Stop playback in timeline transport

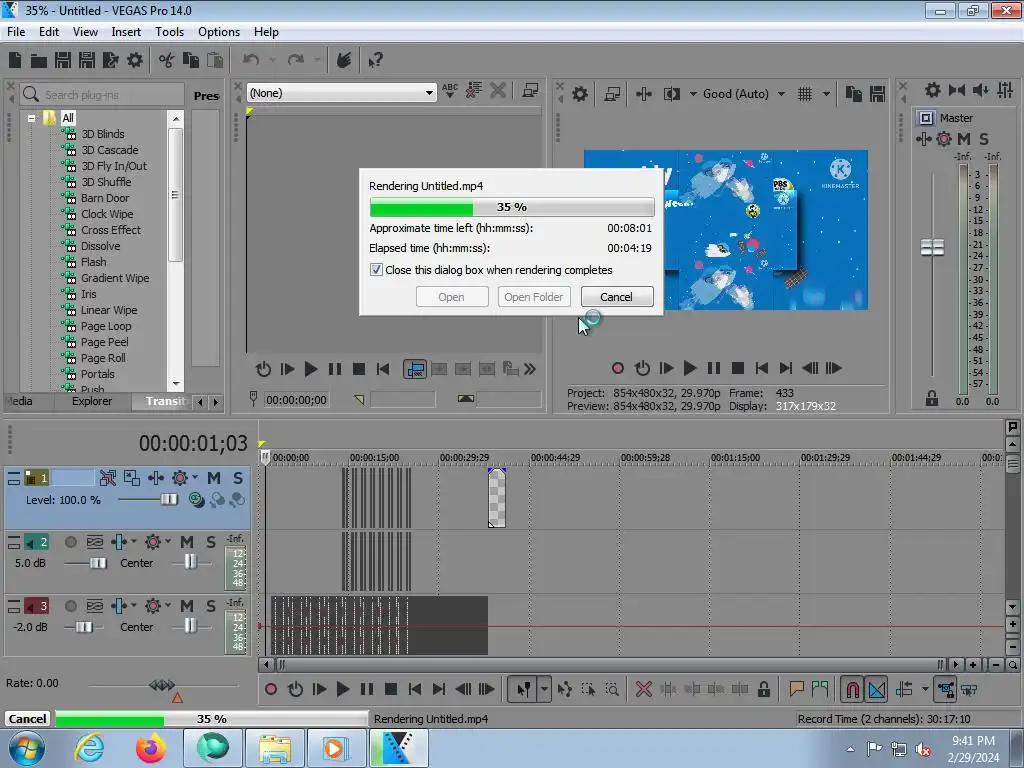tap(391, 689)
